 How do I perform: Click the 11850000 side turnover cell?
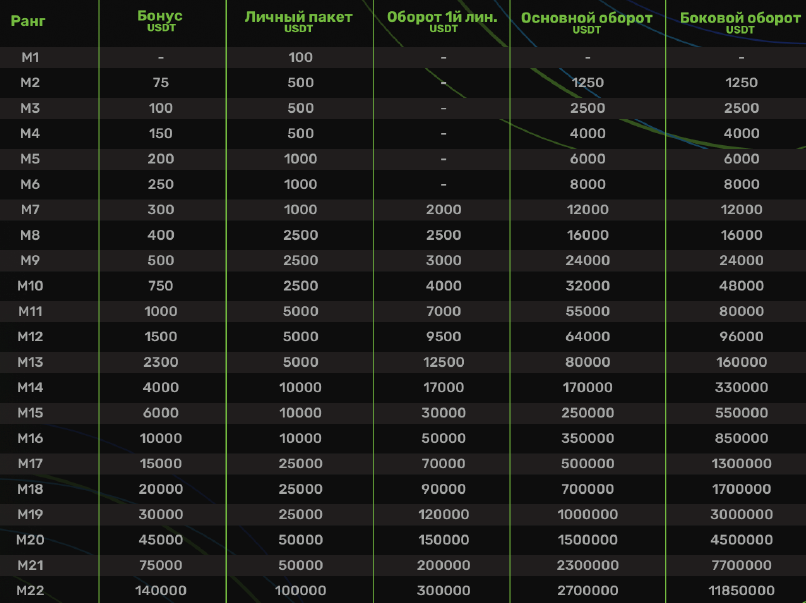click(x=741, y=591)
